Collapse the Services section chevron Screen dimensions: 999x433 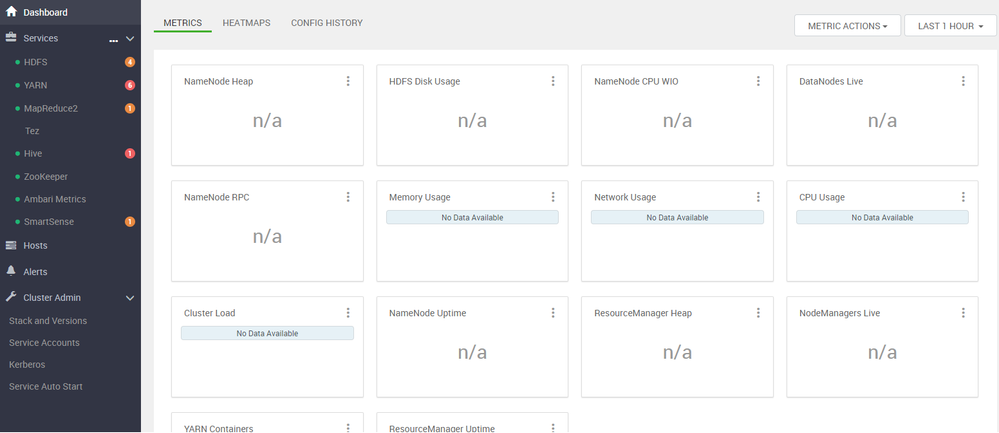pos(129,39)
